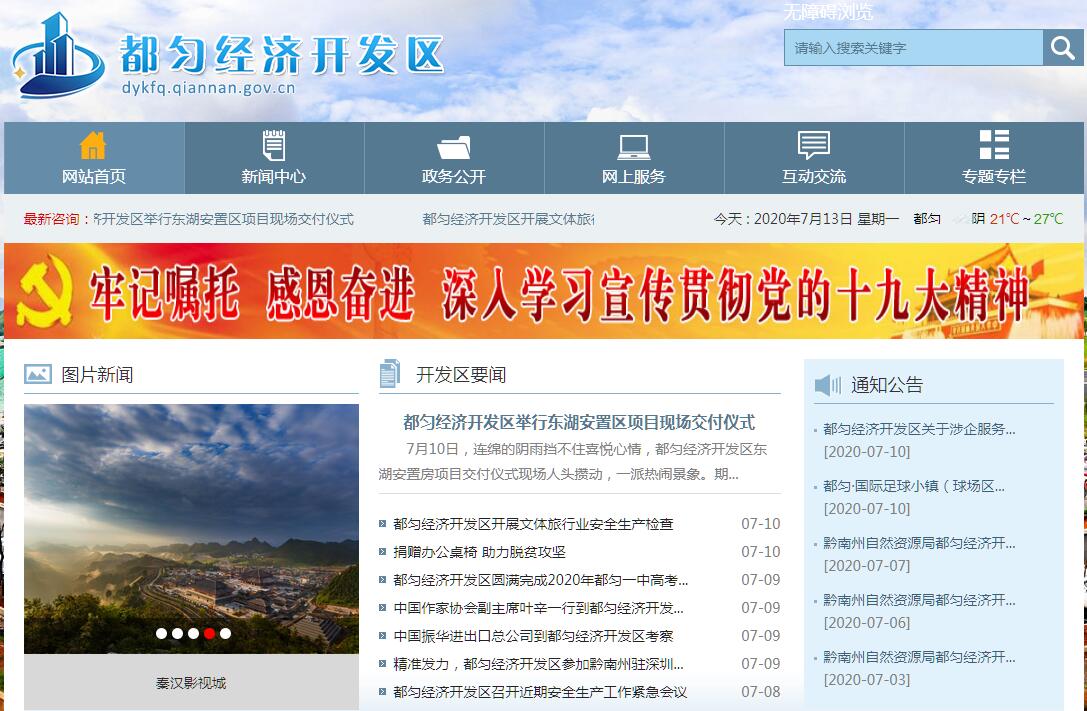The image size is (1087, 711).
Task: Click the 专题专栏 grid icon
Action: (993, 146)
